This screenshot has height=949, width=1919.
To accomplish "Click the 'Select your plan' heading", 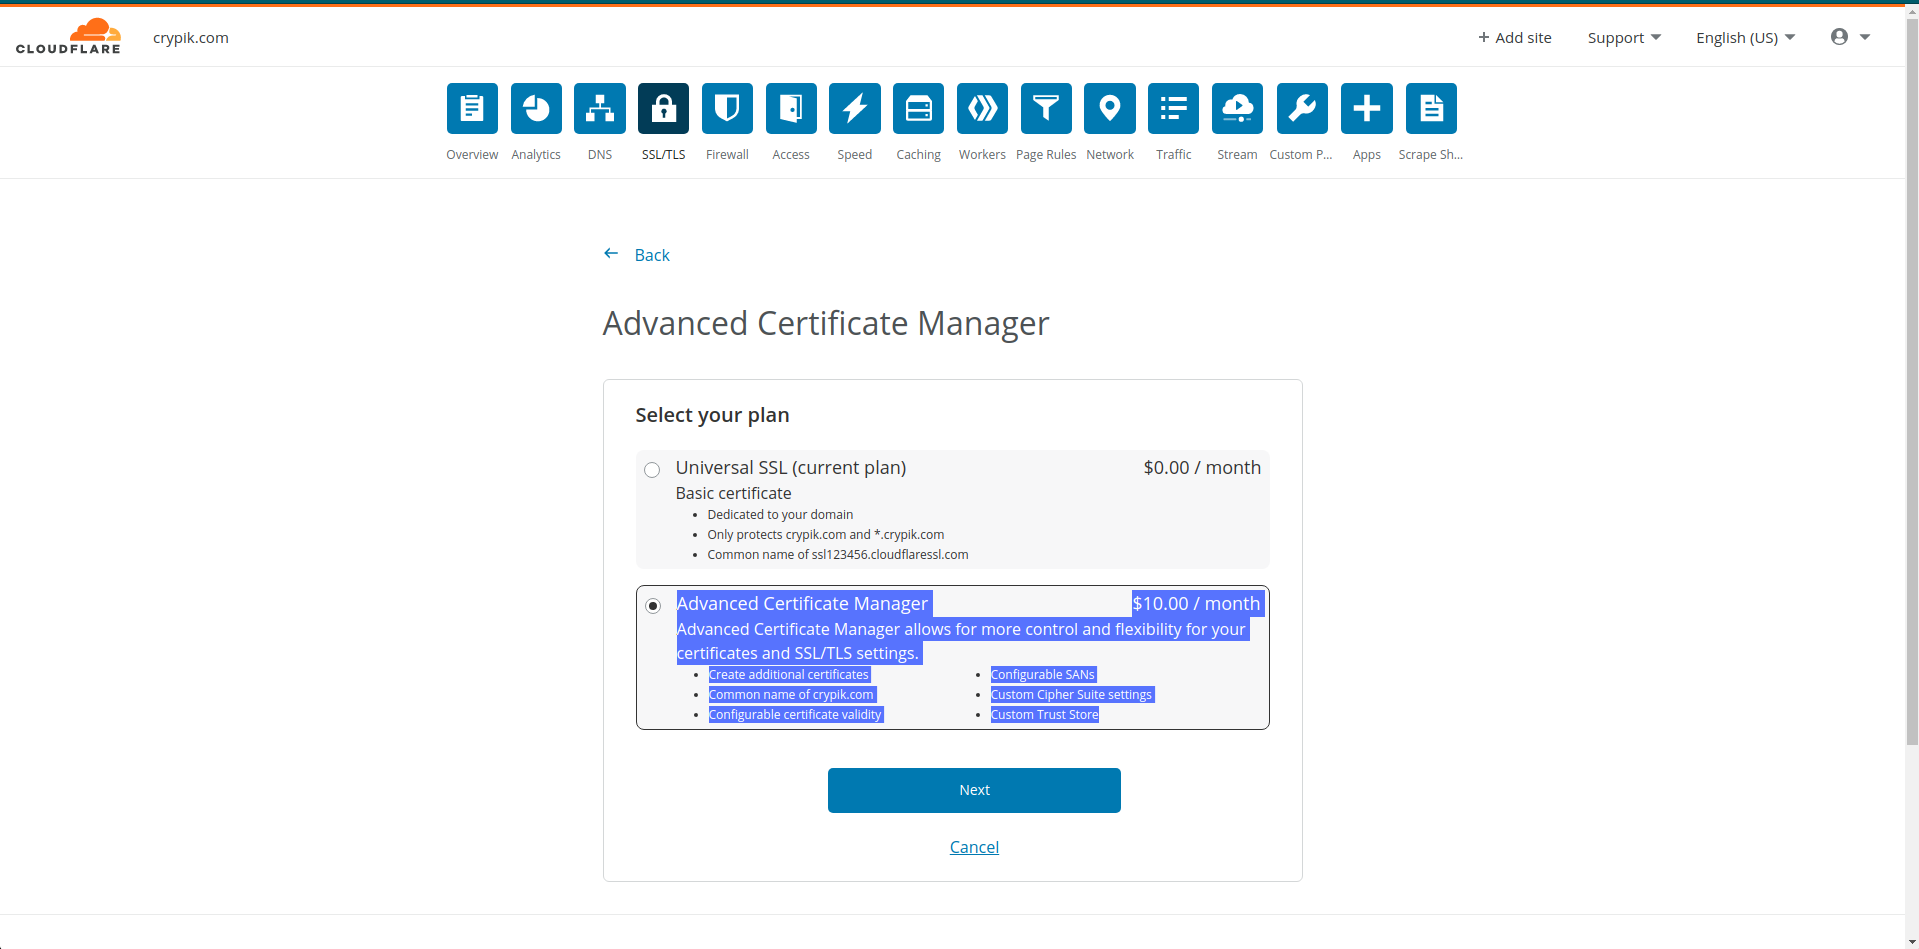I will pos(712,415).
